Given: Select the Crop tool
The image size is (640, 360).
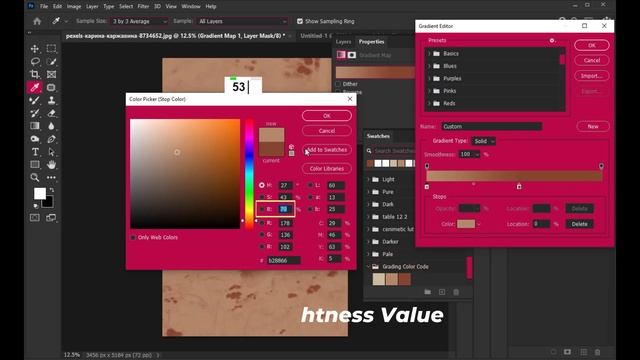Looking at the screenshot, I should 35,74.
